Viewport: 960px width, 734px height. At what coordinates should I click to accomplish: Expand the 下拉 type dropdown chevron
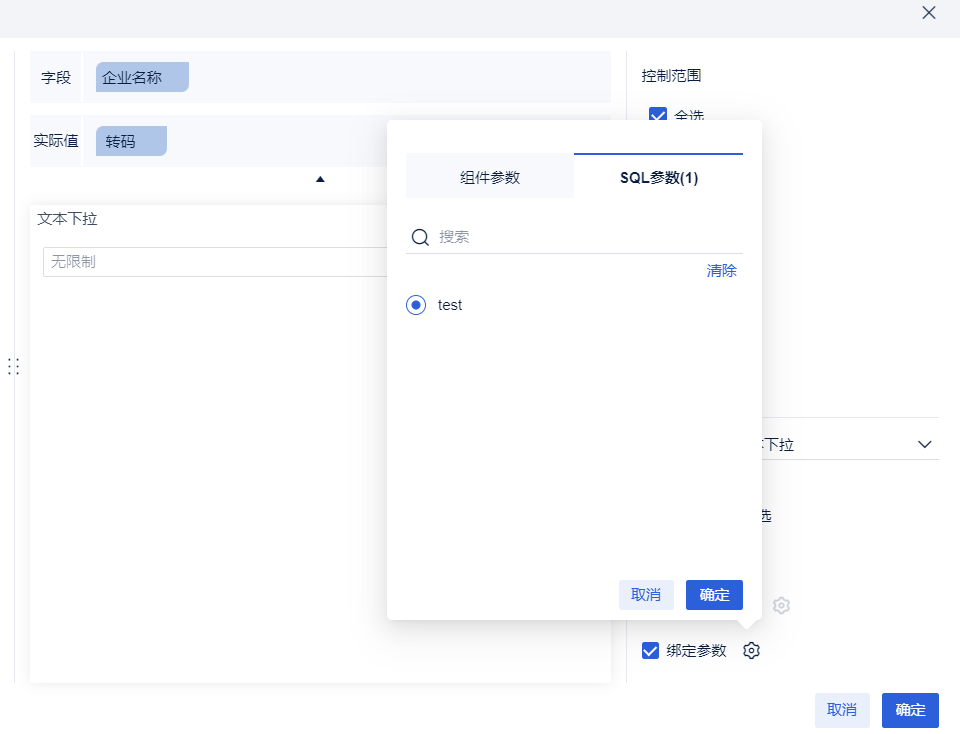(925, 444)
